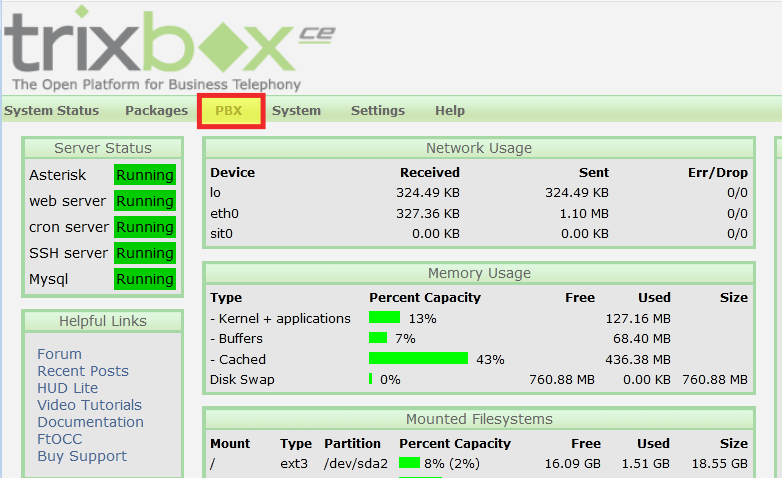
Task: Click the Err/Drop column header
Action: [718, 173]
